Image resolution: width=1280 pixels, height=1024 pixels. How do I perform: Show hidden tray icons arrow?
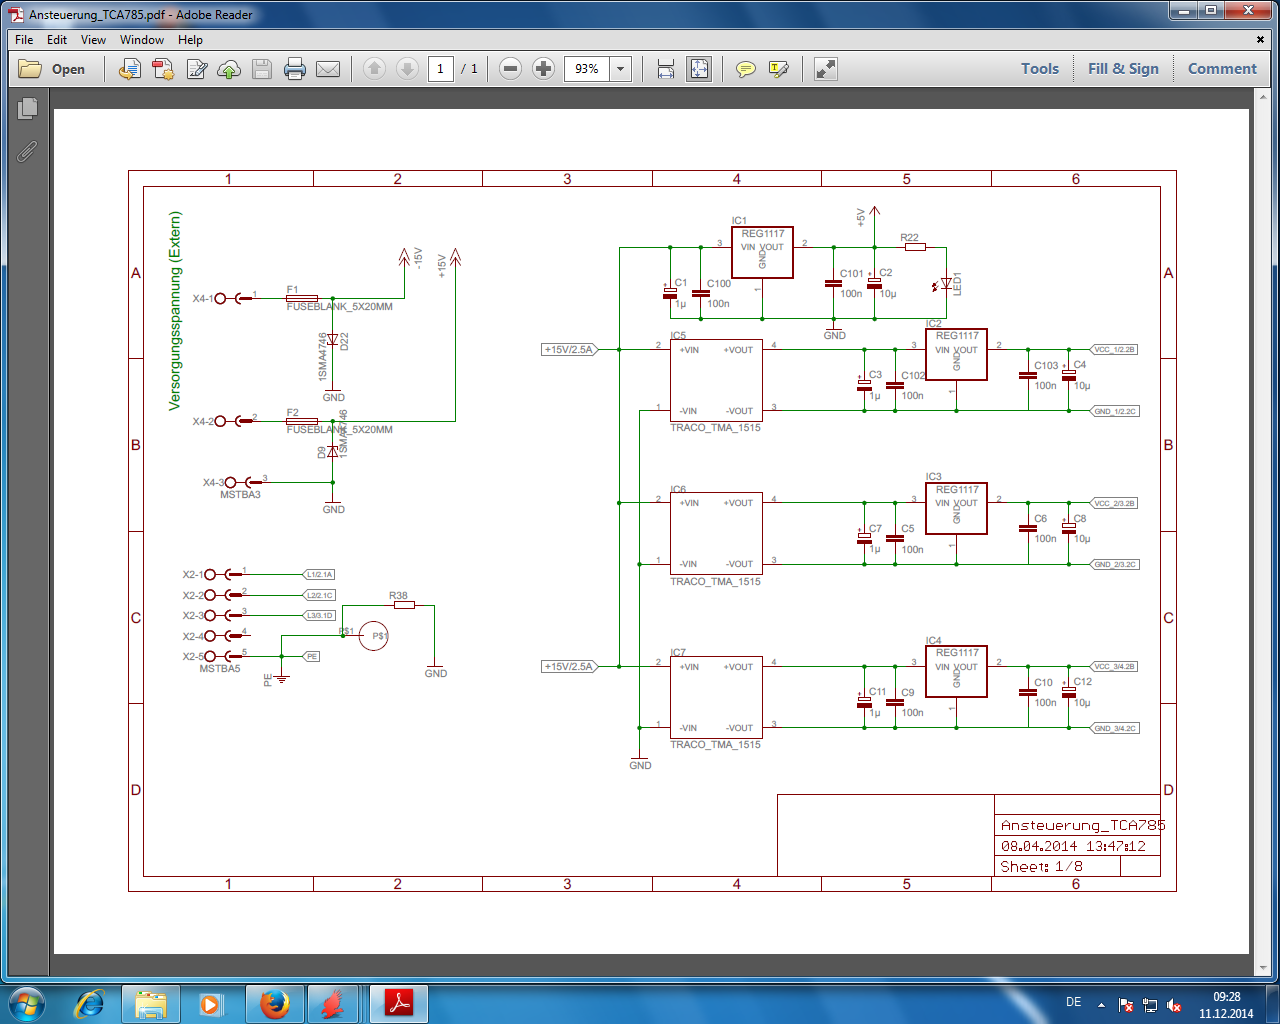coord(1101,1005)
